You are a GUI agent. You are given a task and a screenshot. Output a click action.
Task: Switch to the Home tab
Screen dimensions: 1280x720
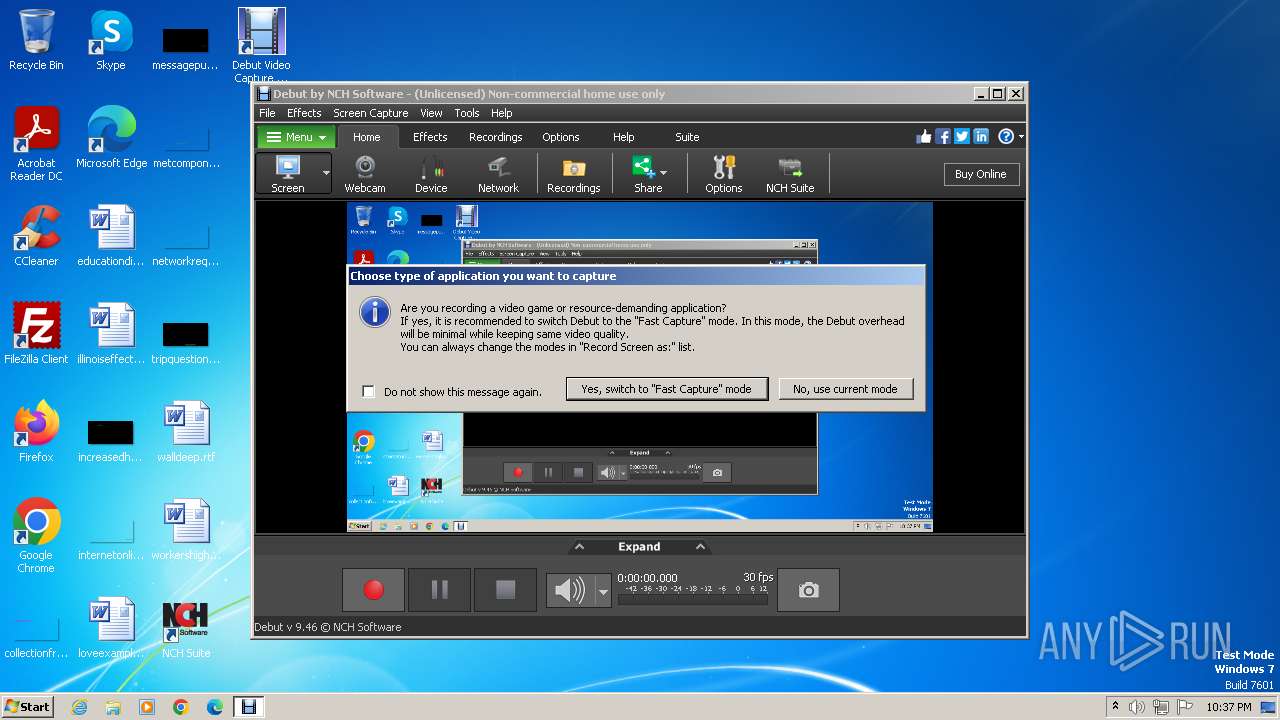pos(366,137)
